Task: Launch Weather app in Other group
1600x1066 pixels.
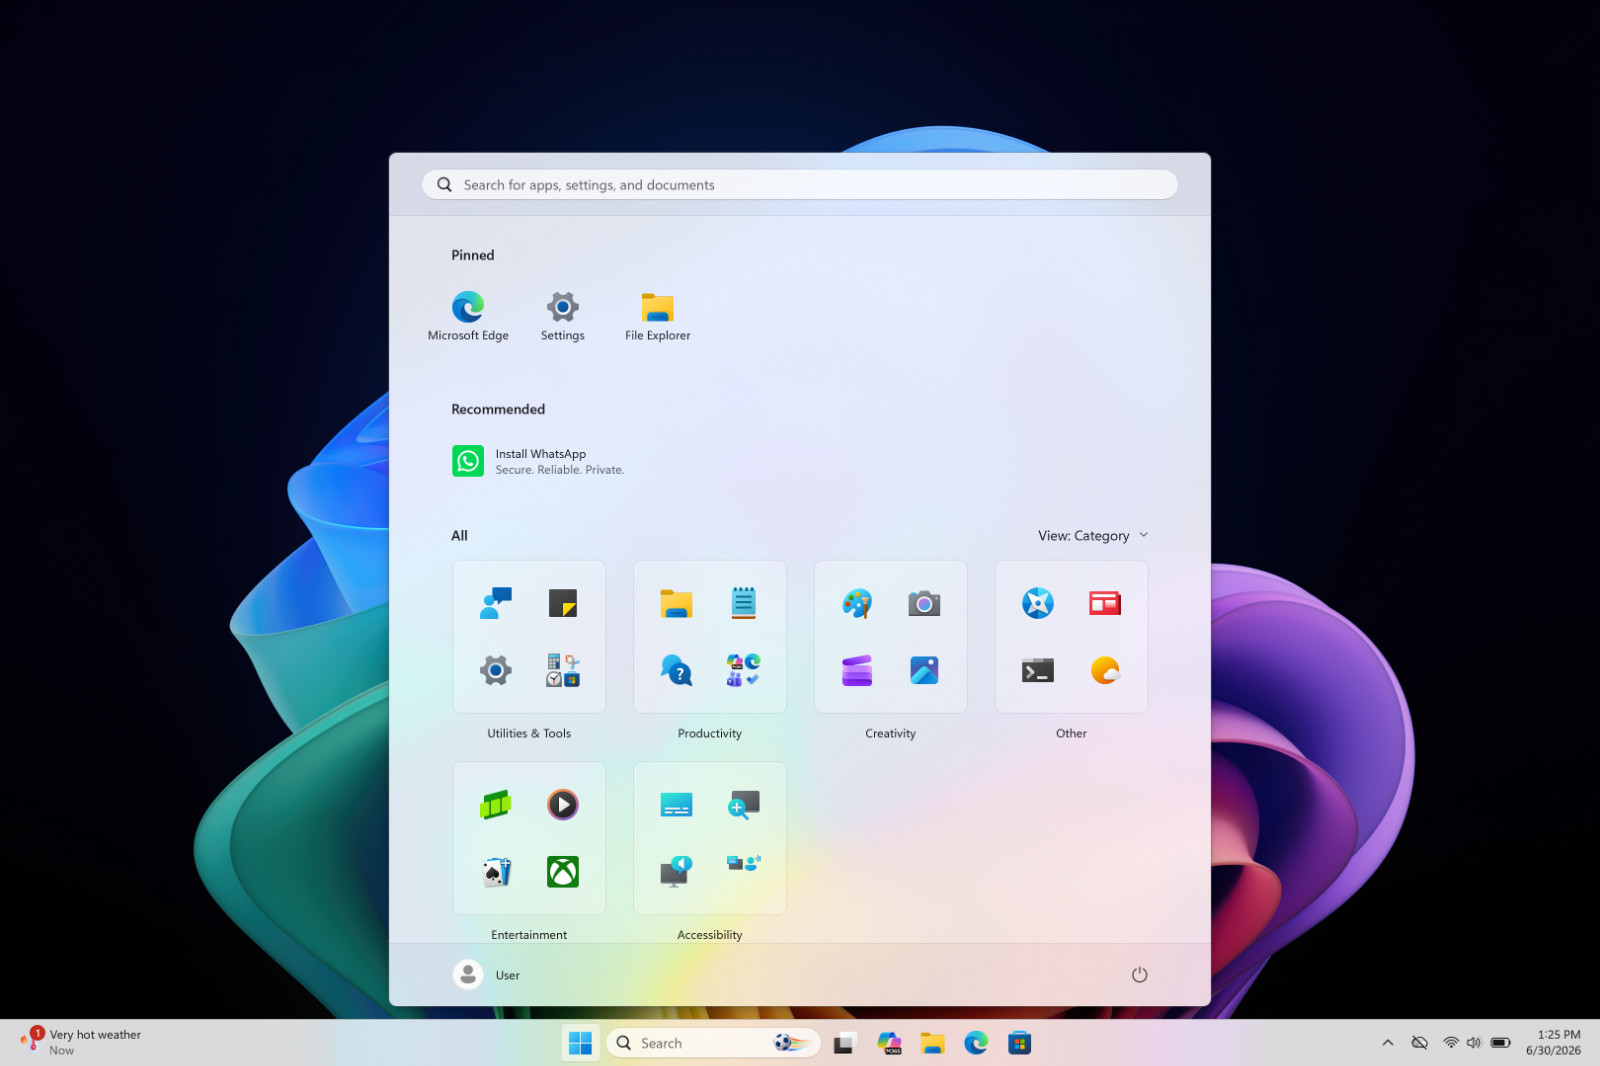Action: tap(1105, 670)
